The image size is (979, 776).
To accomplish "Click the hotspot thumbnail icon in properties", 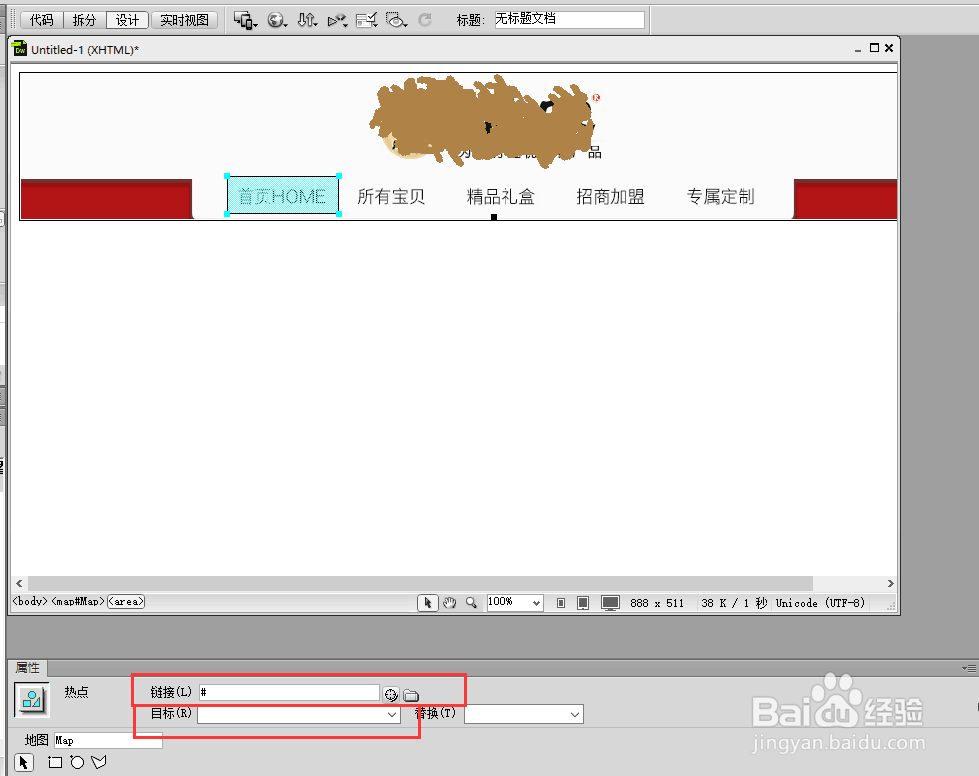I will (32, 700).
